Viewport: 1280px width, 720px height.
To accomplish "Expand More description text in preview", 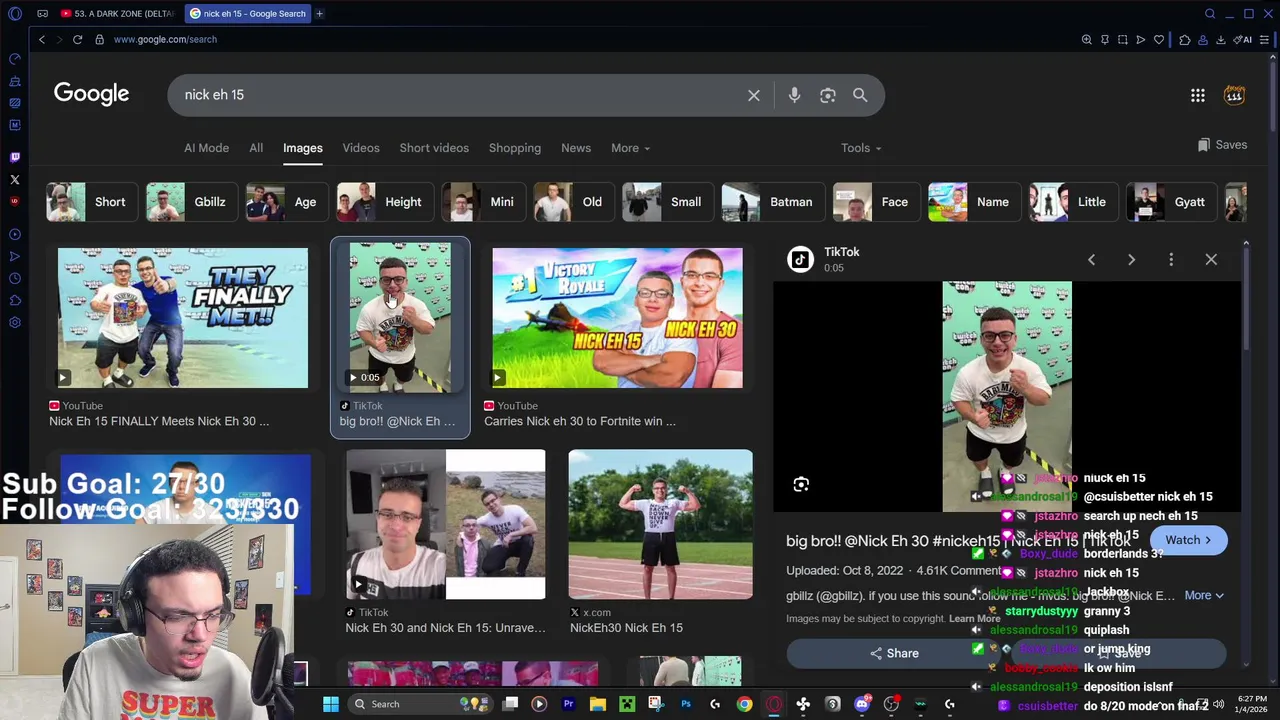I will (x=1204, y=596).
